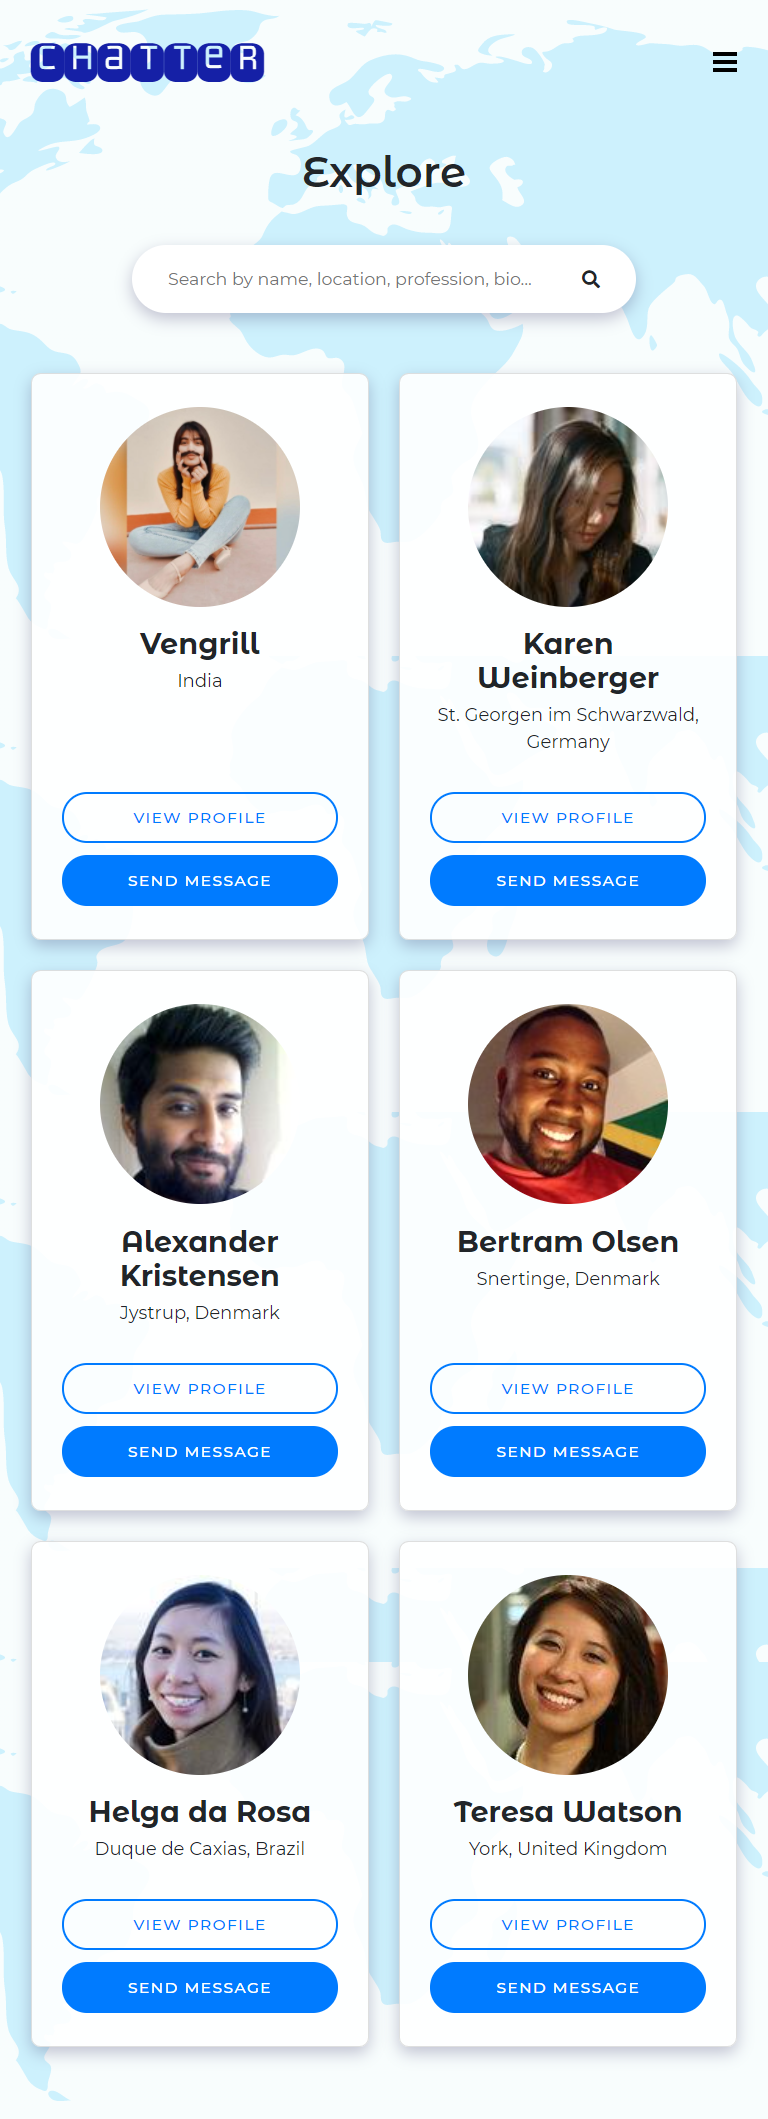Send message to Teresa Watson

pyautogui.click(x=568, y=1987)
